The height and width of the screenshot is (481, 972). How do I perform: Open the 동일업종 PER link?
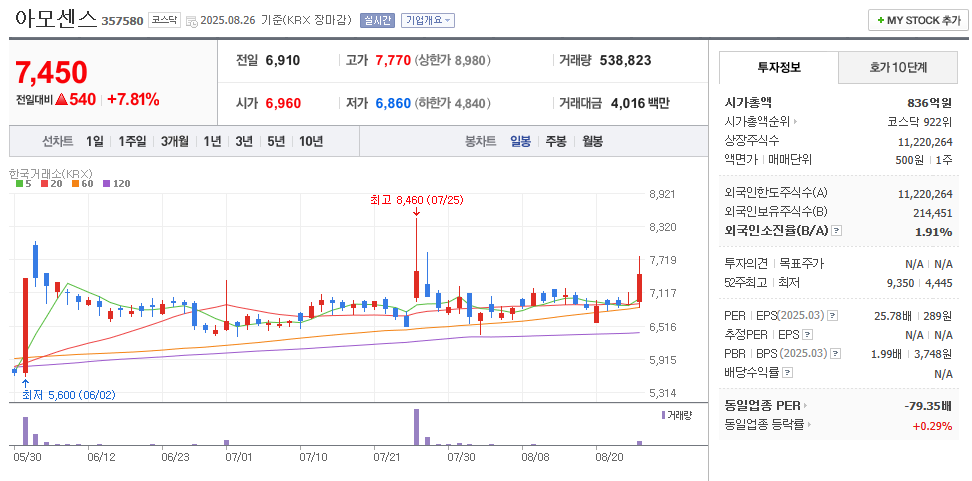pyautogui.click(x=766, y=406)
